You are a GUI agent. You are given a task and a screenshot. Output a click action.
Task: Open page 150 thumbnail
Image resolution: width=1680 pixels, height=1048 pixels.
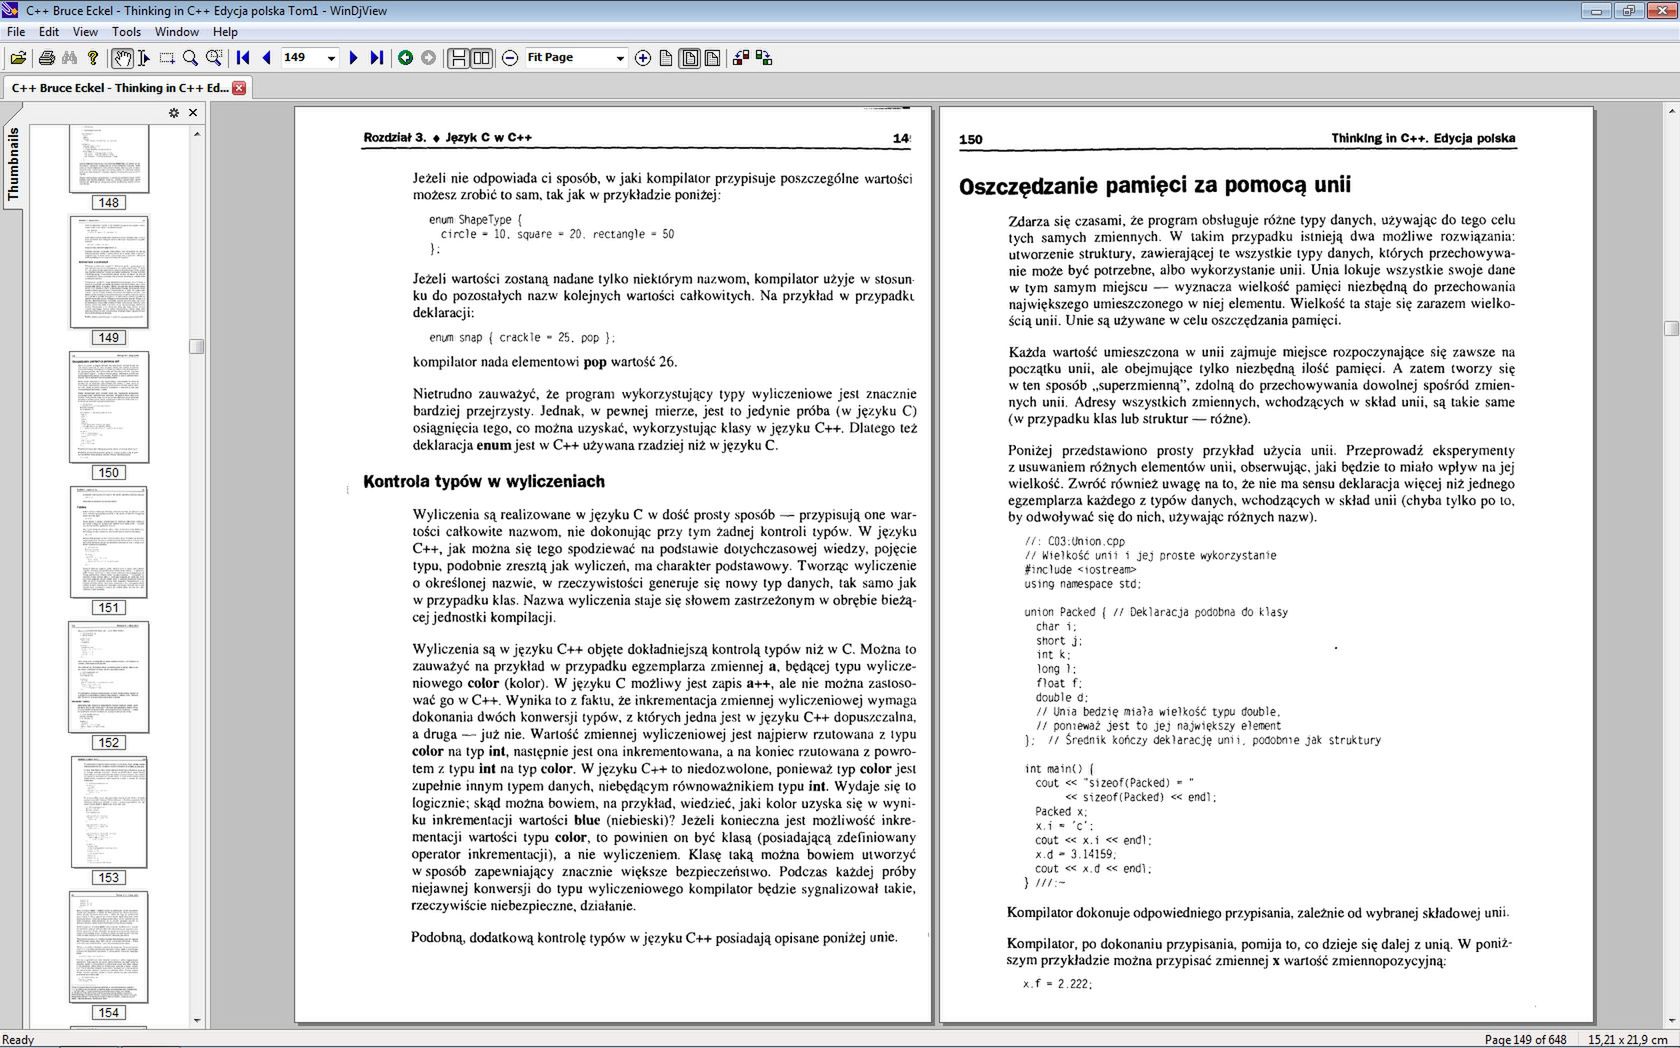tap(109, 407)
